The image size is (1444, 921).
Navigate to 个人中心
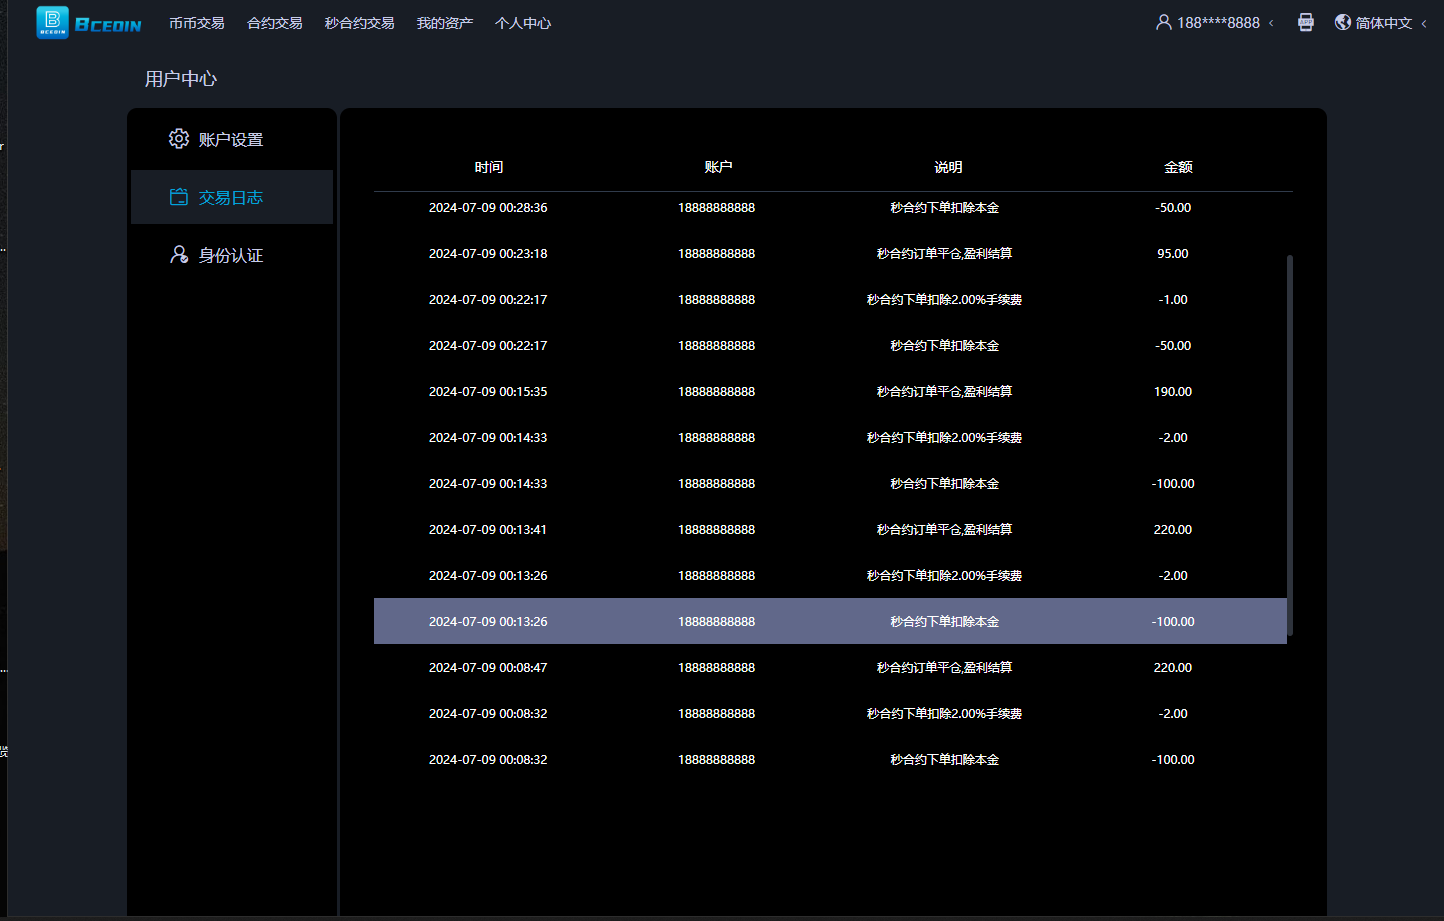pyautogui.click(x=522, y=23)
